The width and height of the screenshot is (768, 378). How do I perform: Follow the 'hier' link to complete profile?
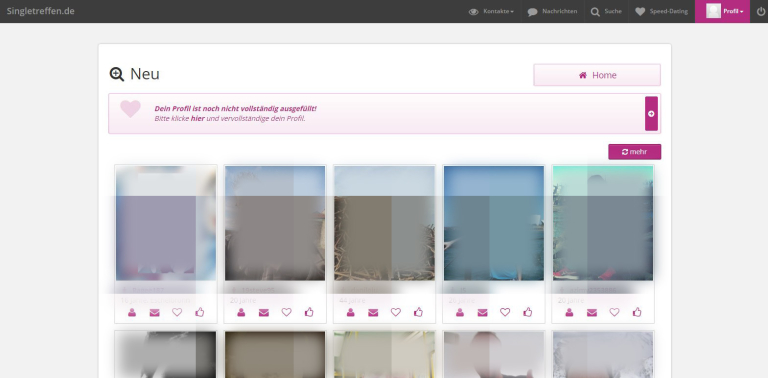pos(197,118)
